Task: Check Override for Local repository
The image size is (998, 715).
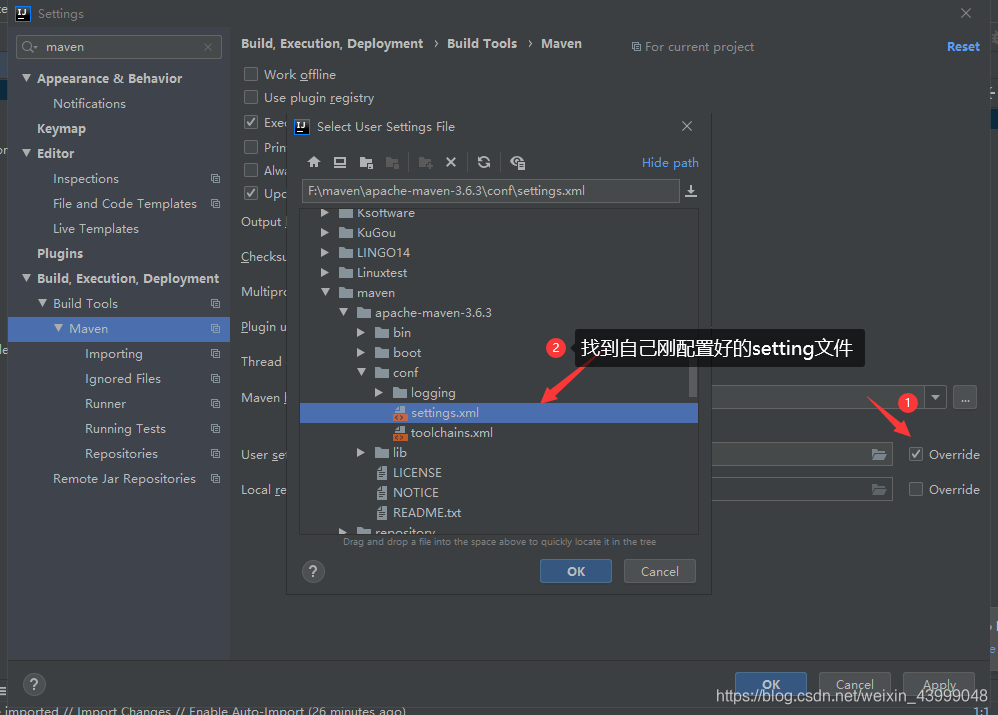Action: point(916,489)
